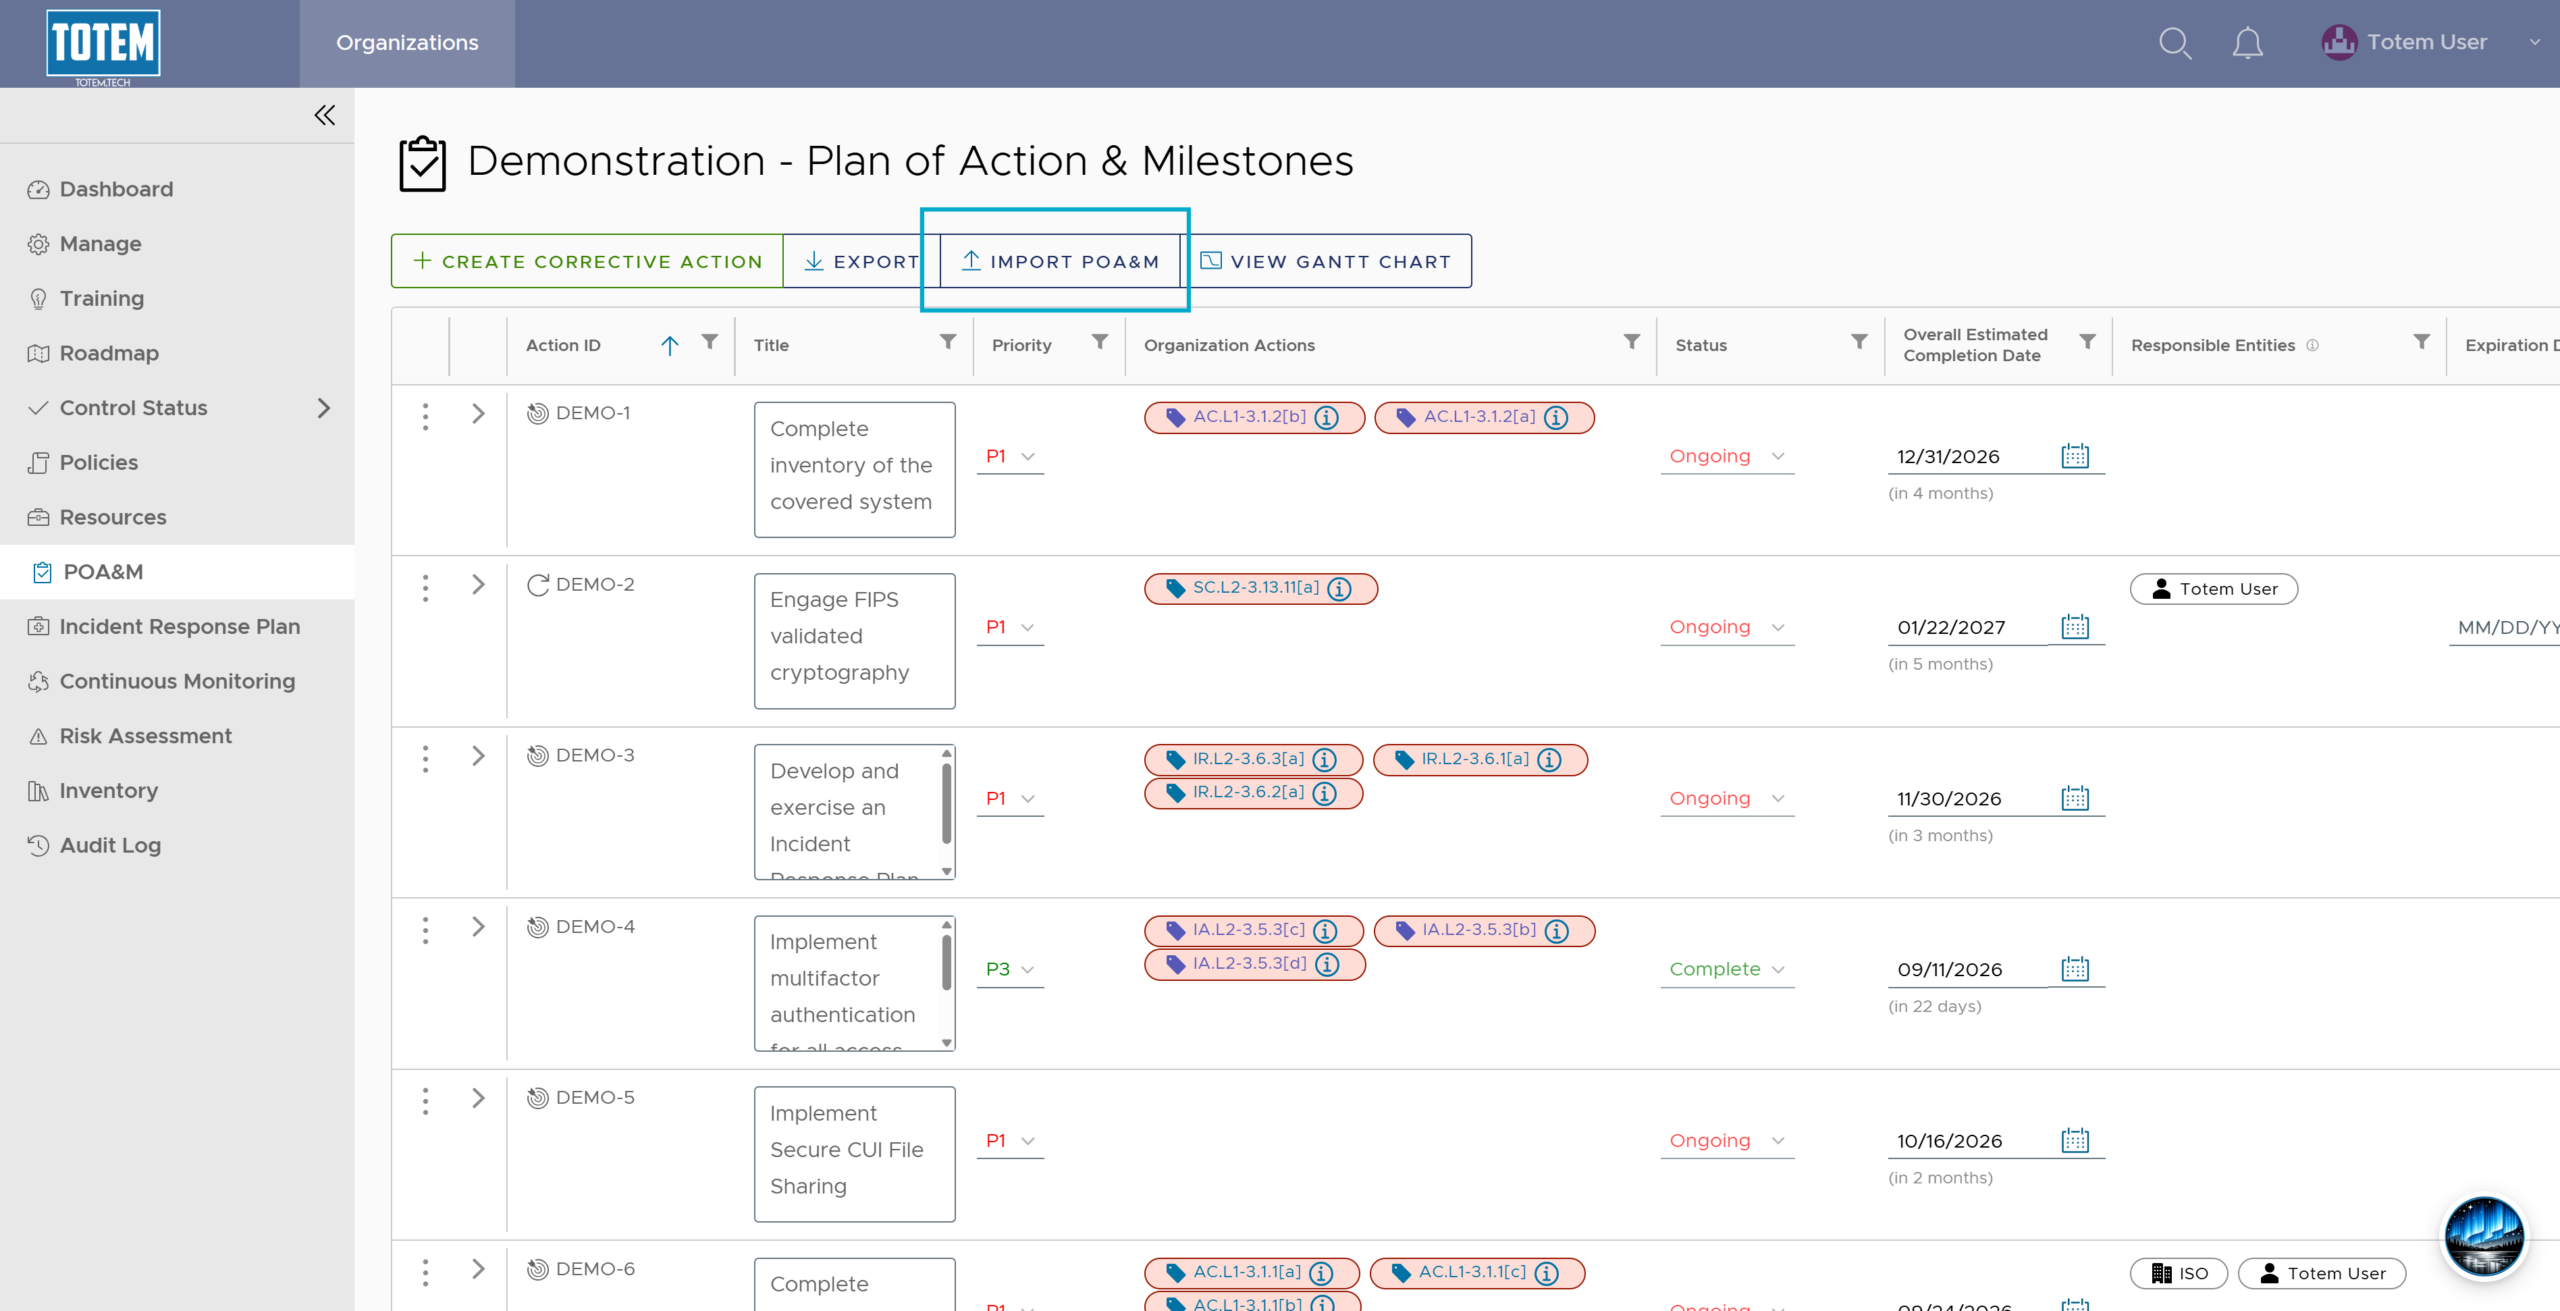Open calendar picker for 01/22/2027 date
The height and width of the screenshot is (1311, 2560).
pyautogui.click(x=2075, y=627)
